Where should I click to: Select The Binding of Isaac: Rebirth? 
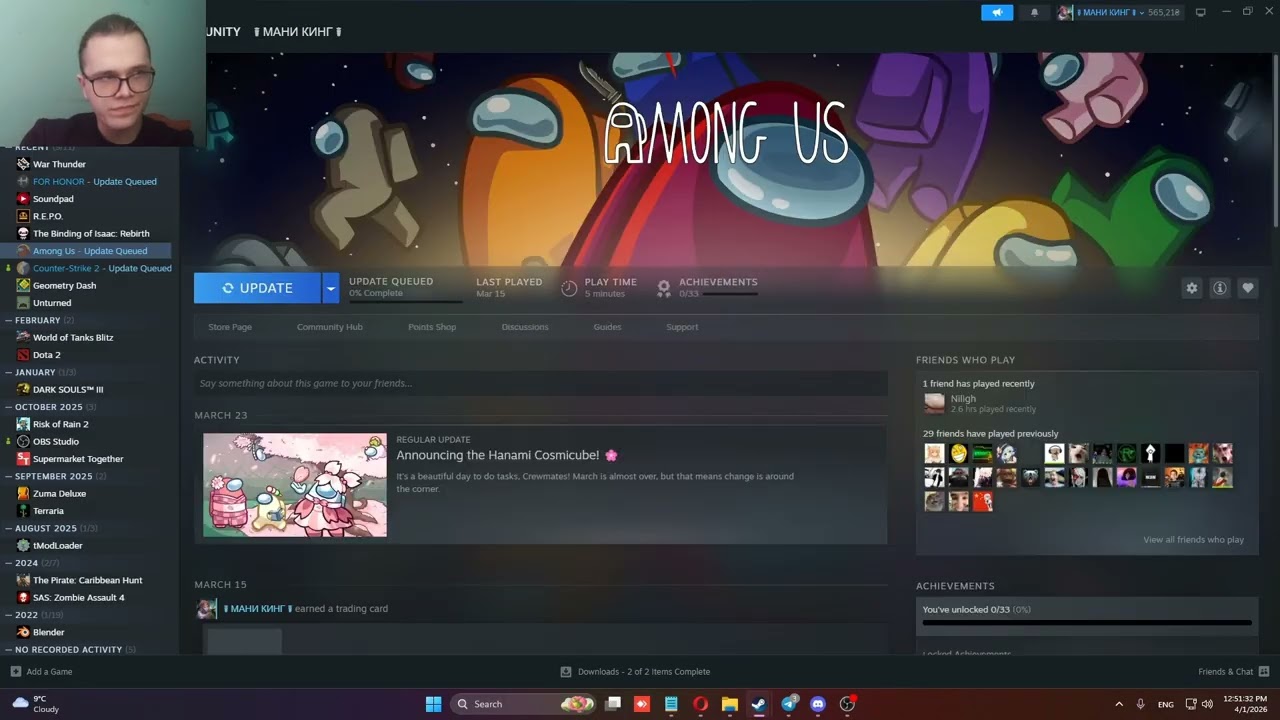tap(90, 233)
